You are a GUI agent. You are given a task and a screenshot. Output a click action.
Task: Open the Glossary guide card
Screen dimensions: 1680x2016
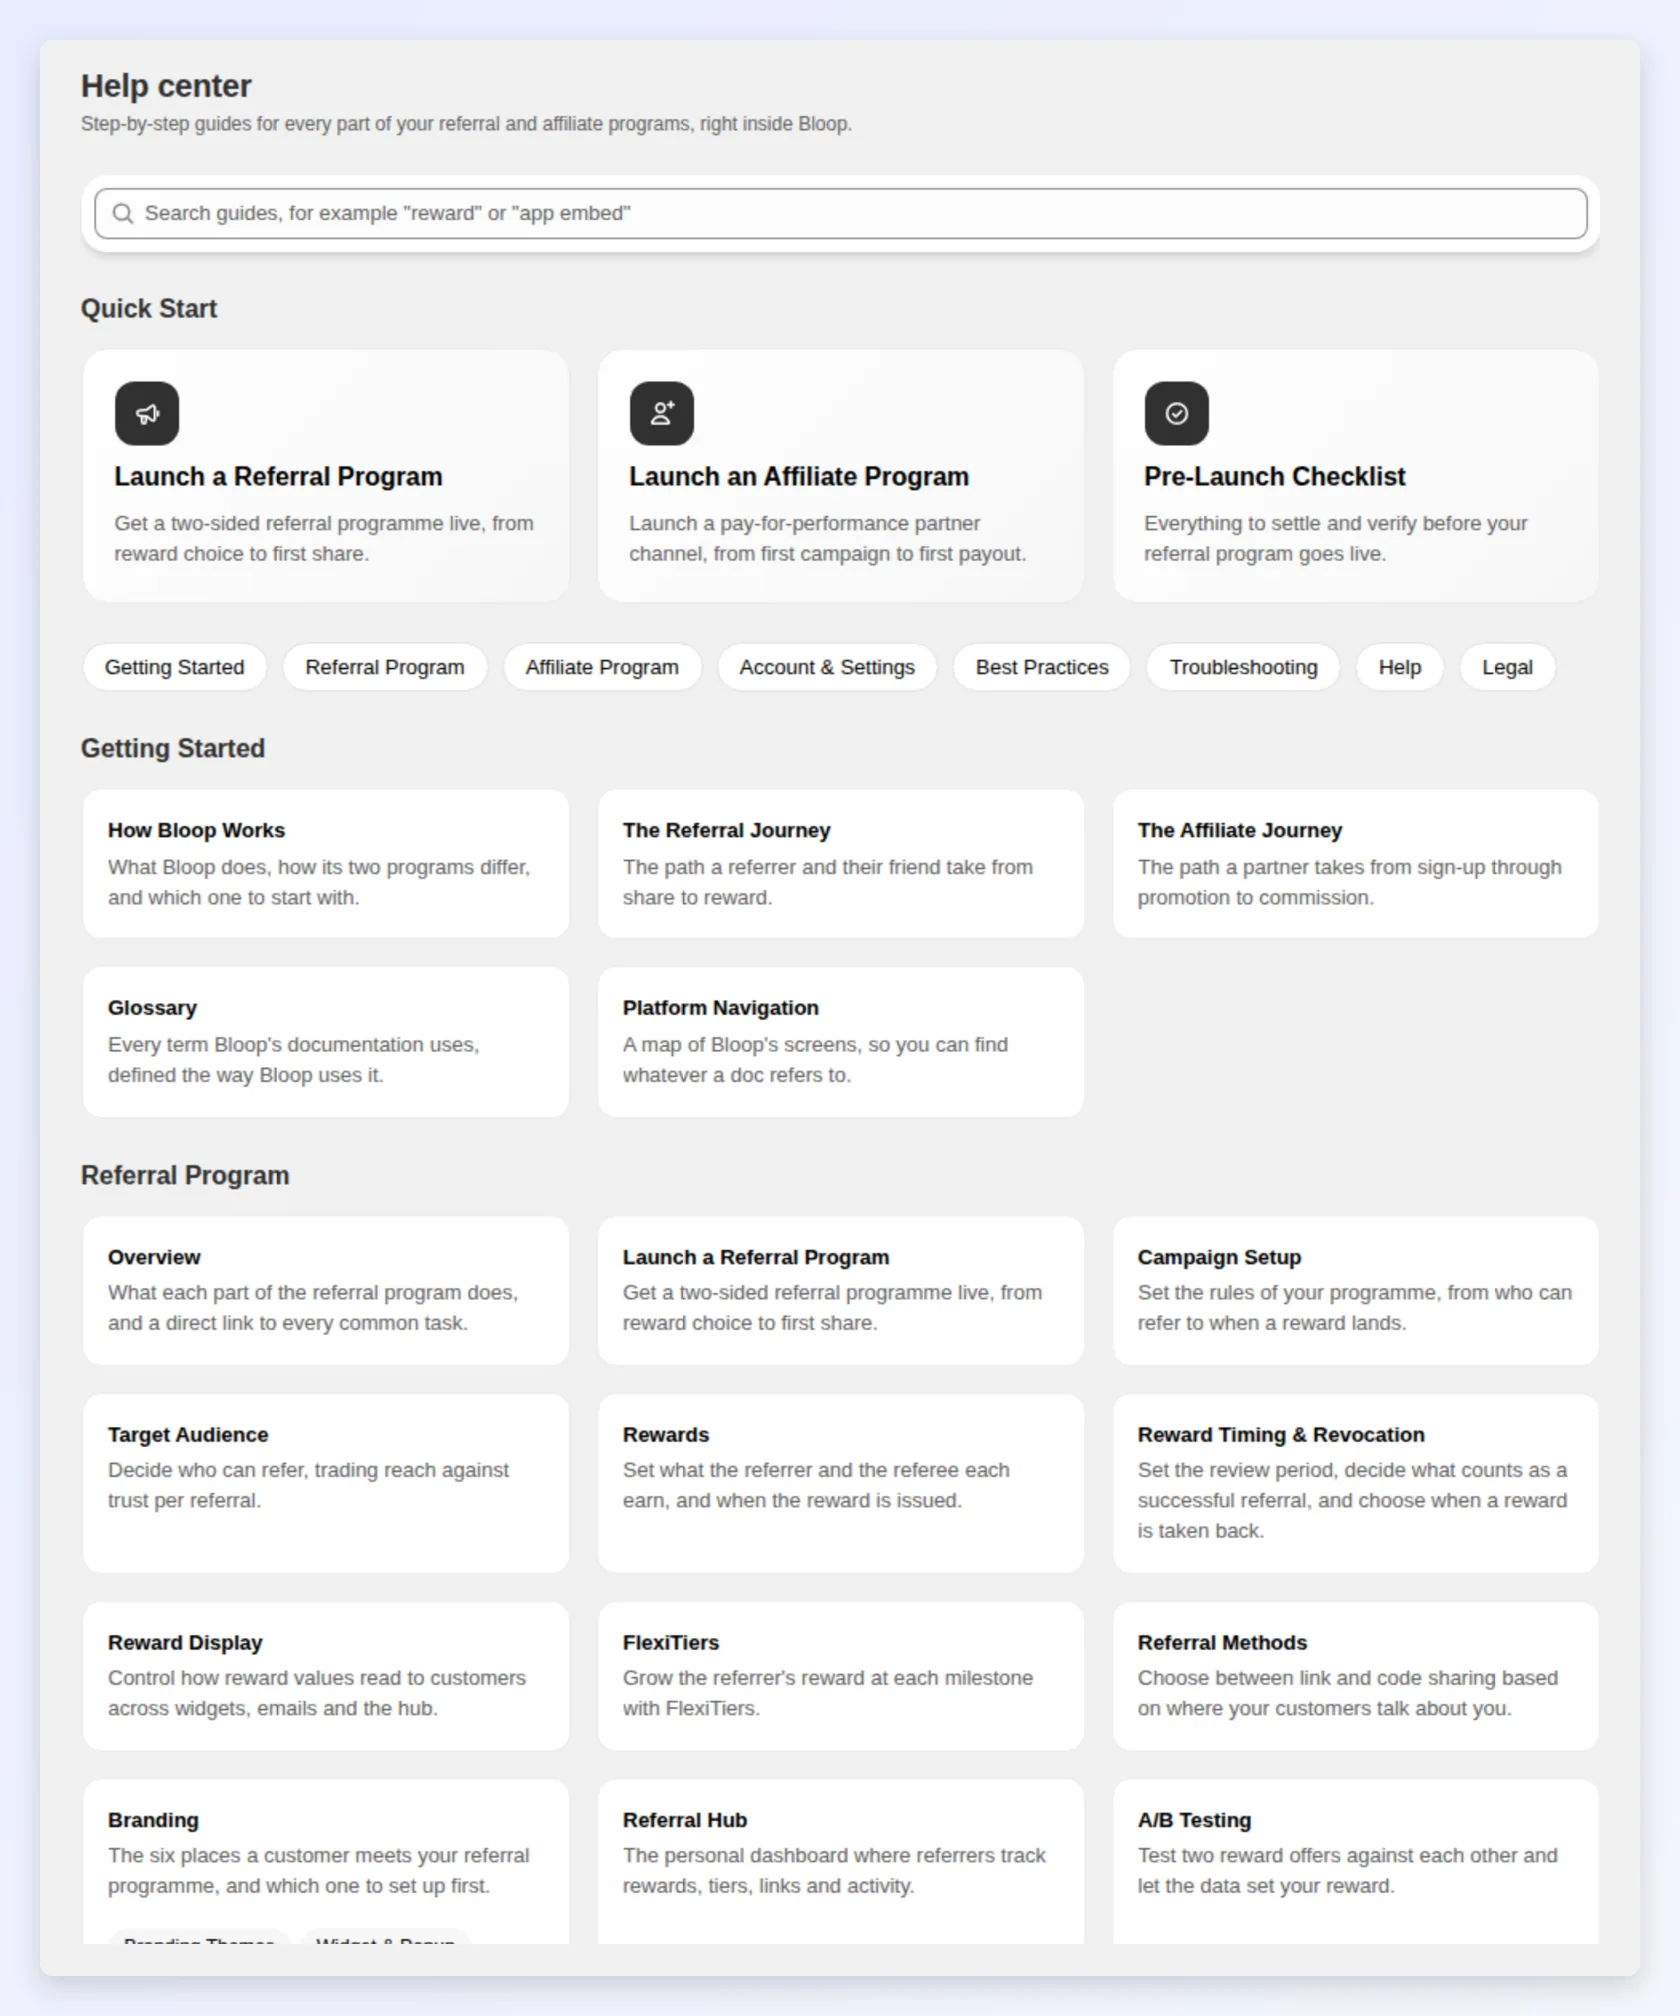[326, 1042]
